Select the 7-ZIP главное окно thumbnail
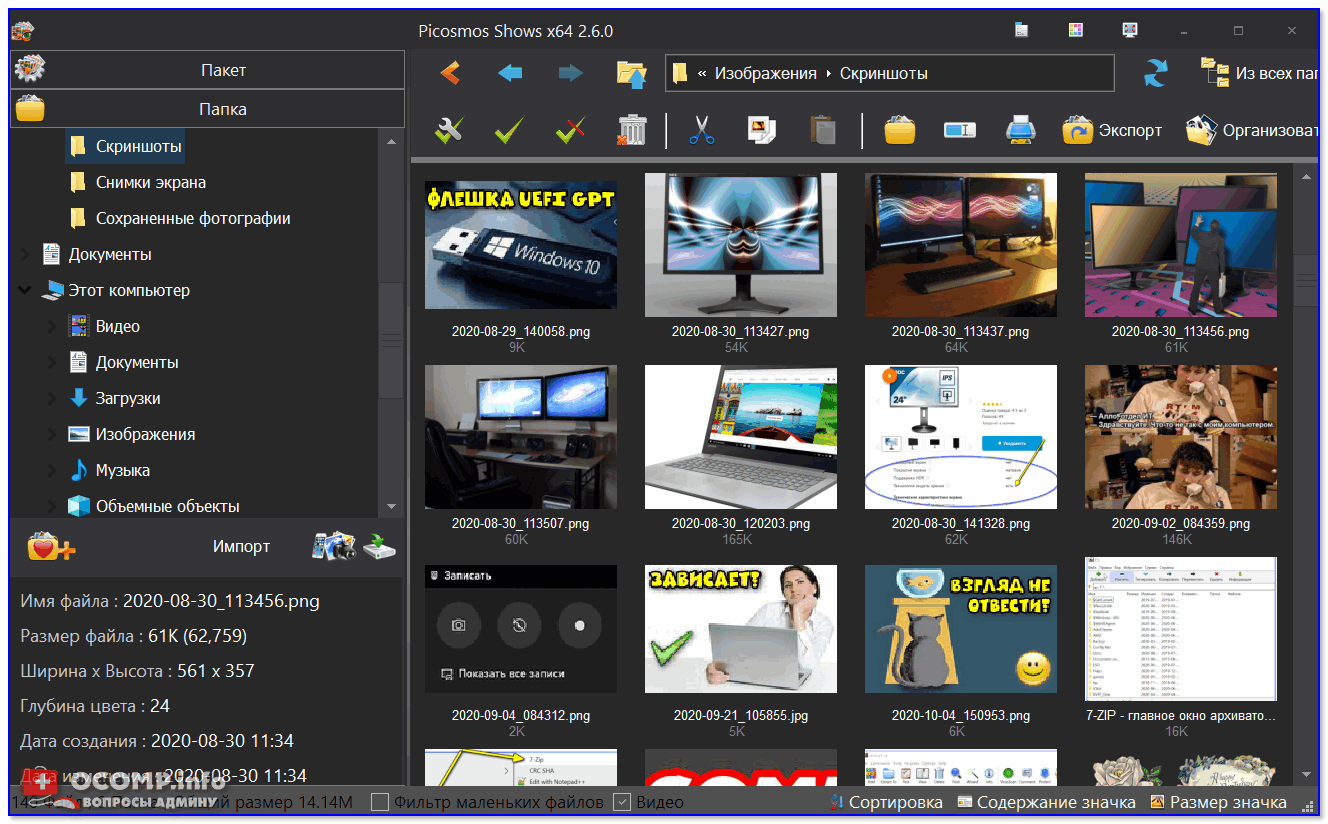The image size is (1328, 824). coord(1180,629)
